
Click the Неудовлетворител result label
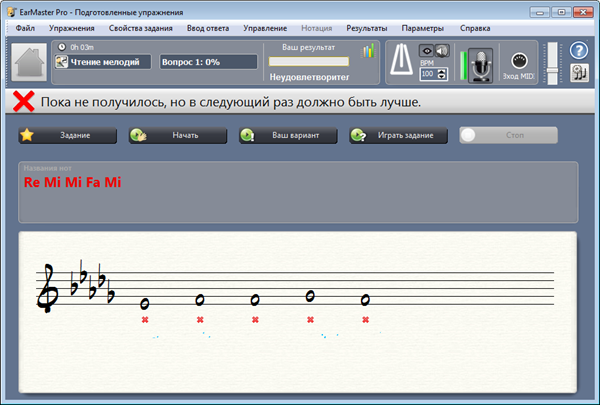click(309, 77)
